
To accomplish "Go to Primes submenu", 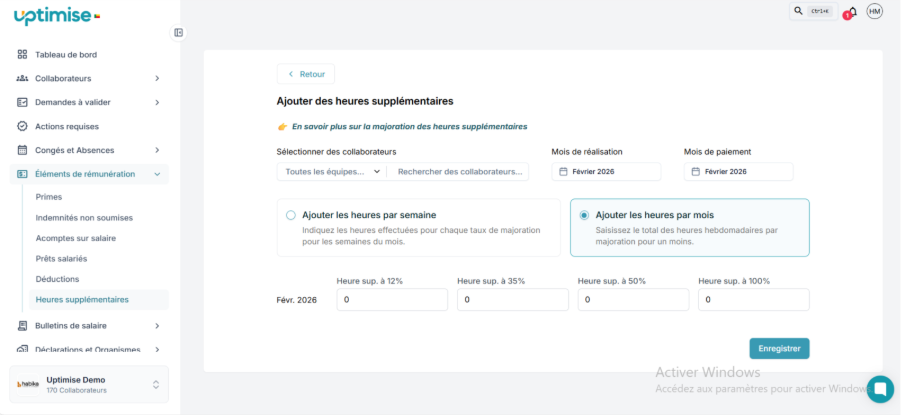I will 48,197.
